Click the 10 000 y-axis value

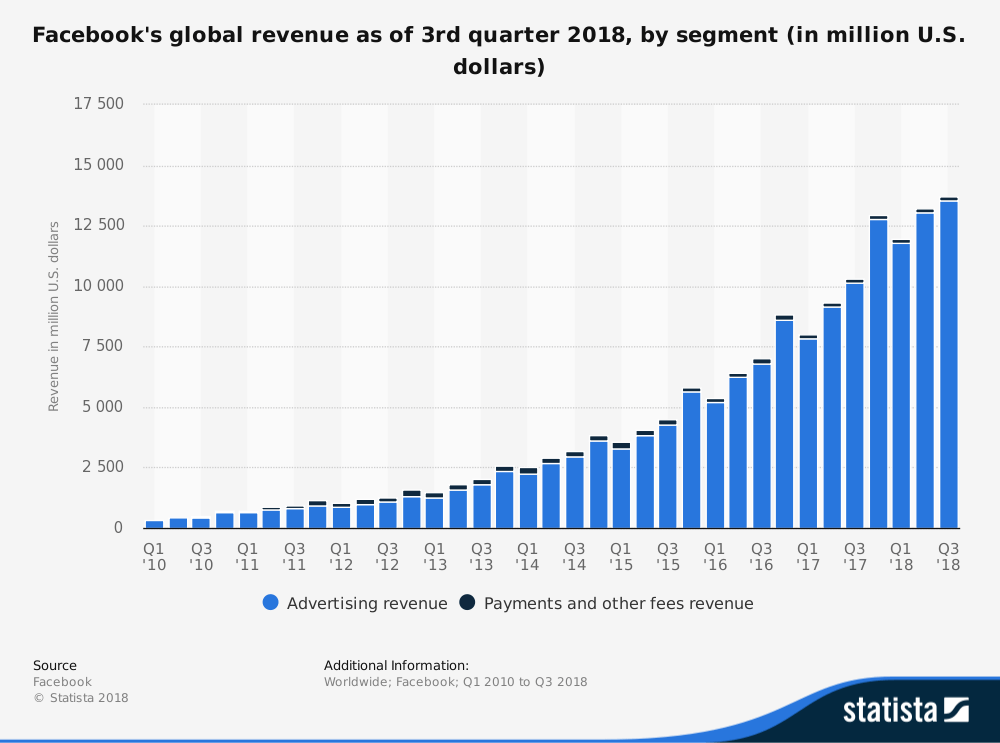point(98,286)
